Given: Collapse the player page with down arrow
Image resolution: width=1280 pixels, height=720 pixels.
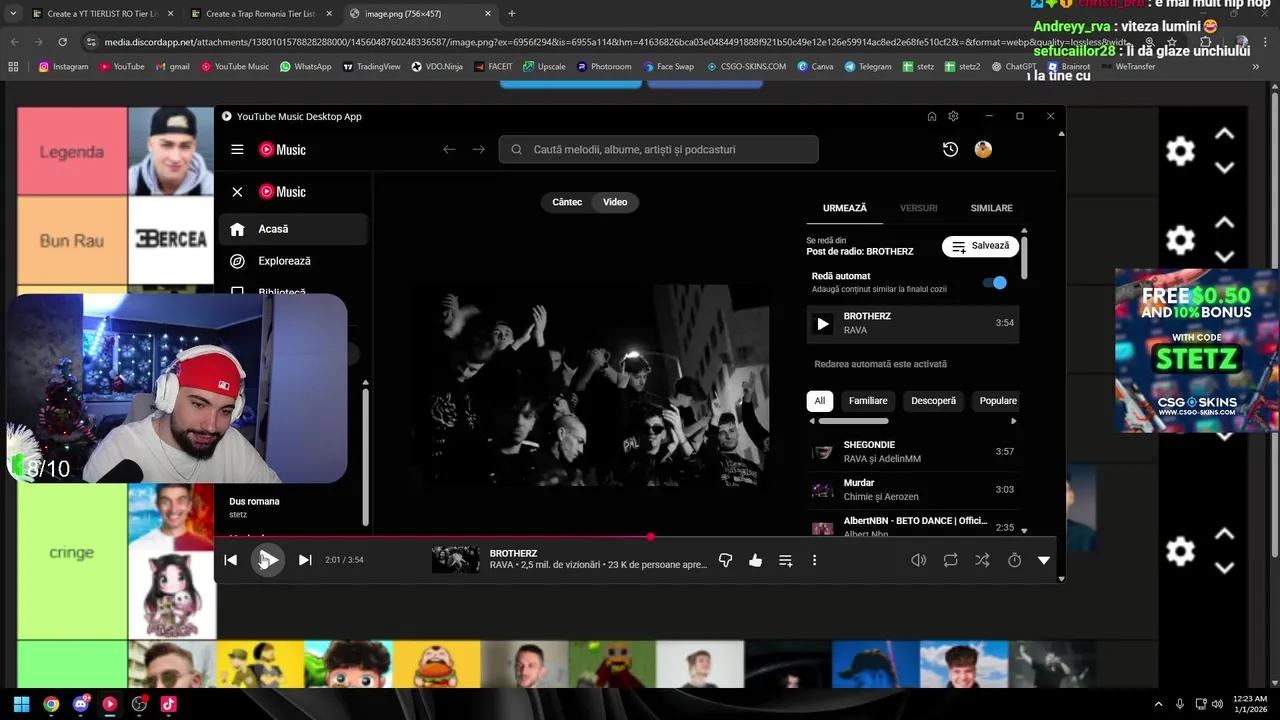Looking at the screenshot, I should 1044,560.
